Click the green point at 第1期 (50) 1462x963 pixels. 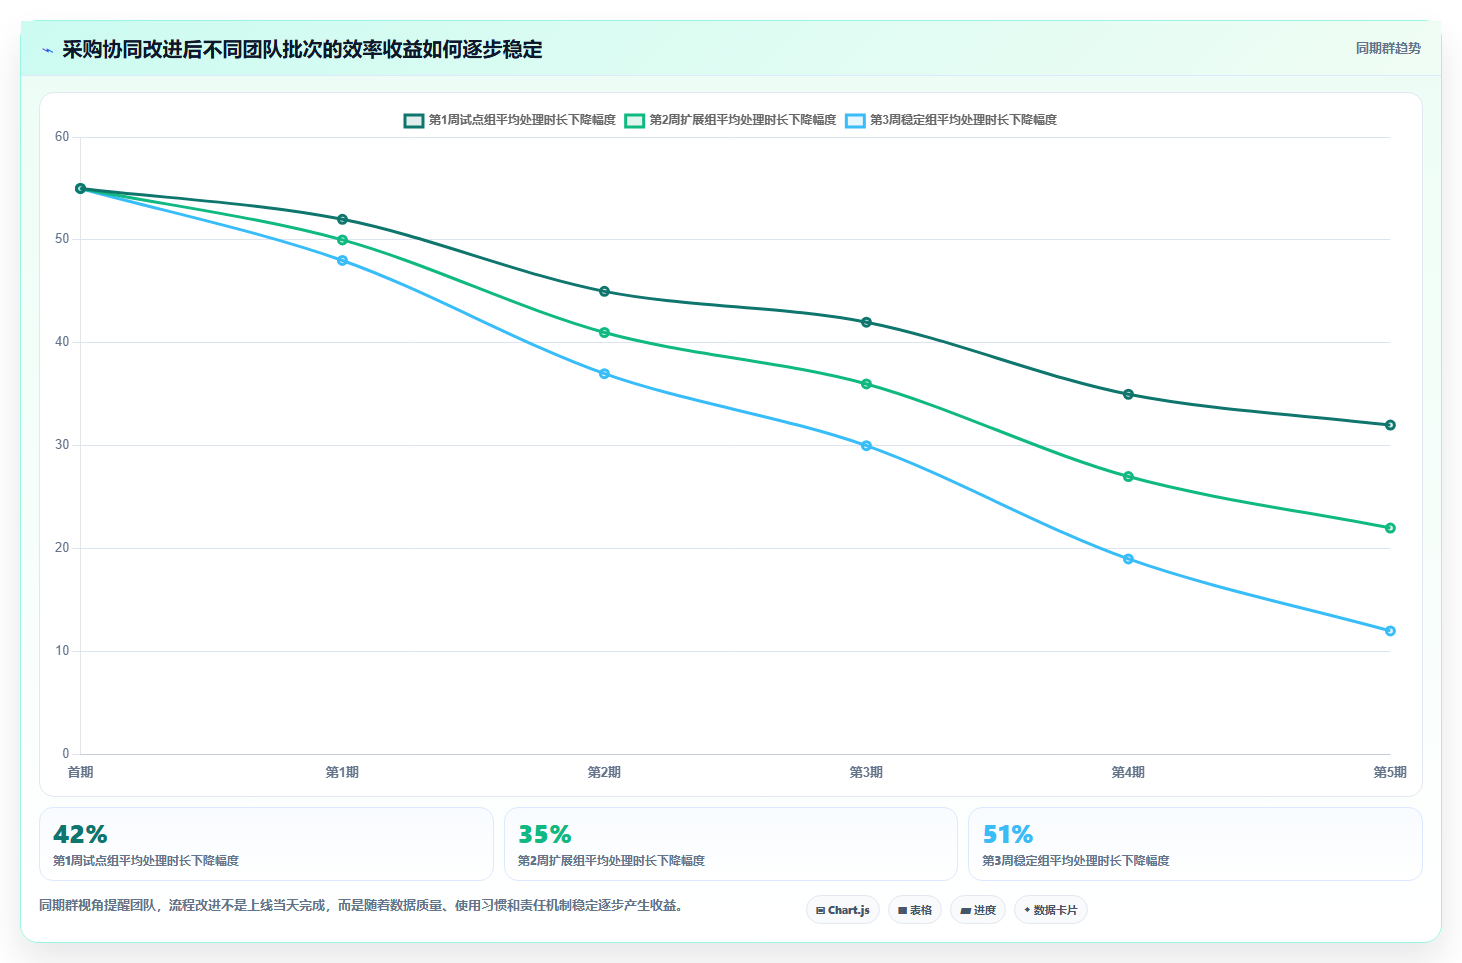[342, 240]
